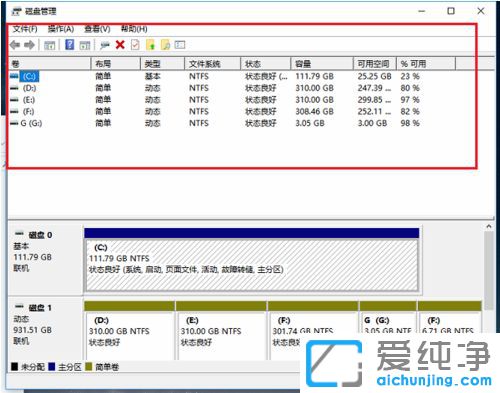Sort by the % 可用 column header
This screenshot has height=393, width=500.
[426, 64]
